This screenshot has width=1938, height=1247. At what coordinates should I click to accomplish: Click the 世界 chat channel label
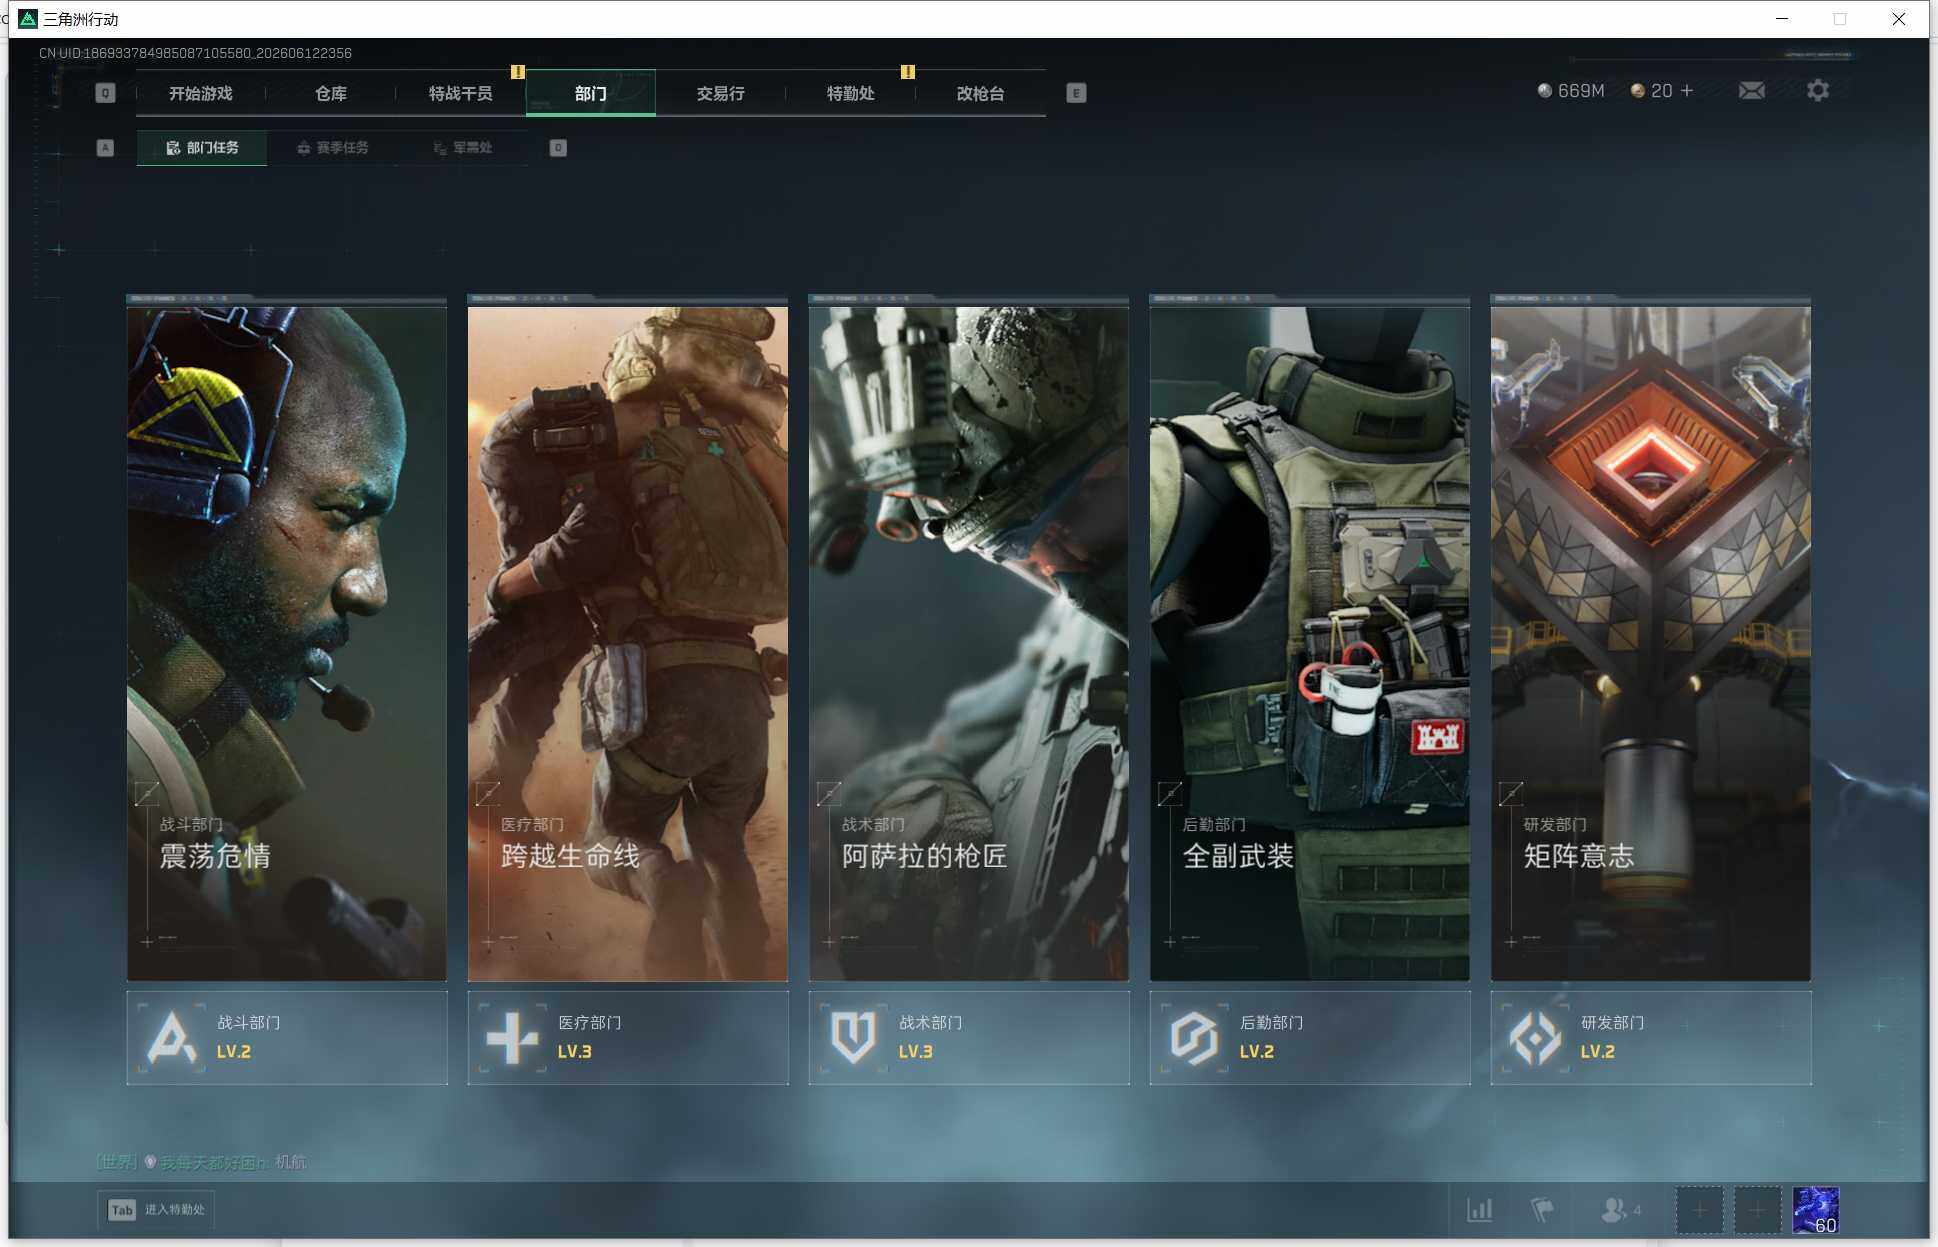click(117, 1162)
